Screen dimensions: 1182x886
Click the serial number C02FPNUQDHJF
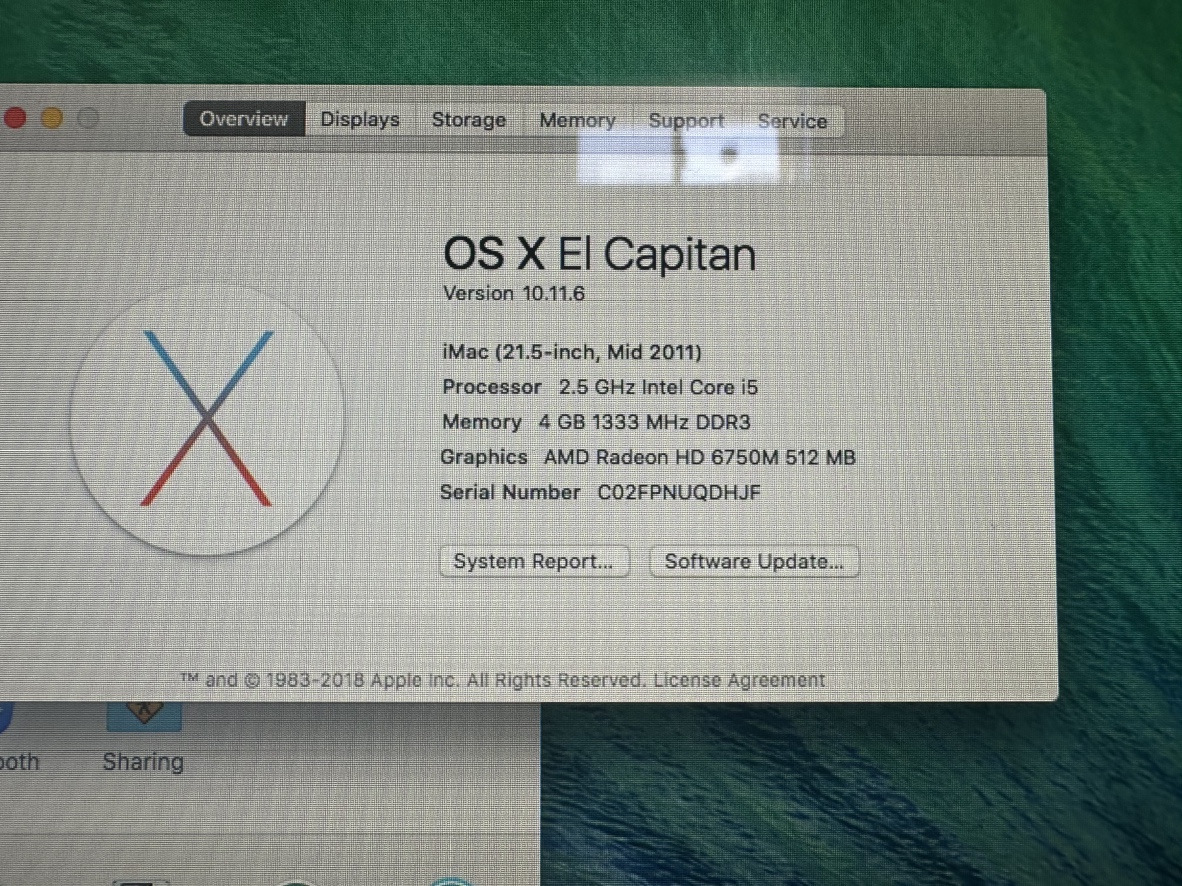[x=679, y=492]
